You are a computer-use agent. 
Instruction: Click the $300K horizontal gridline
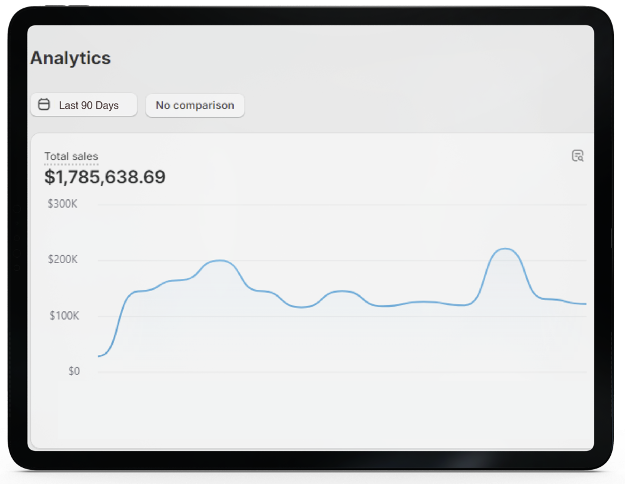pyautogui.click(x=340, y=204)
